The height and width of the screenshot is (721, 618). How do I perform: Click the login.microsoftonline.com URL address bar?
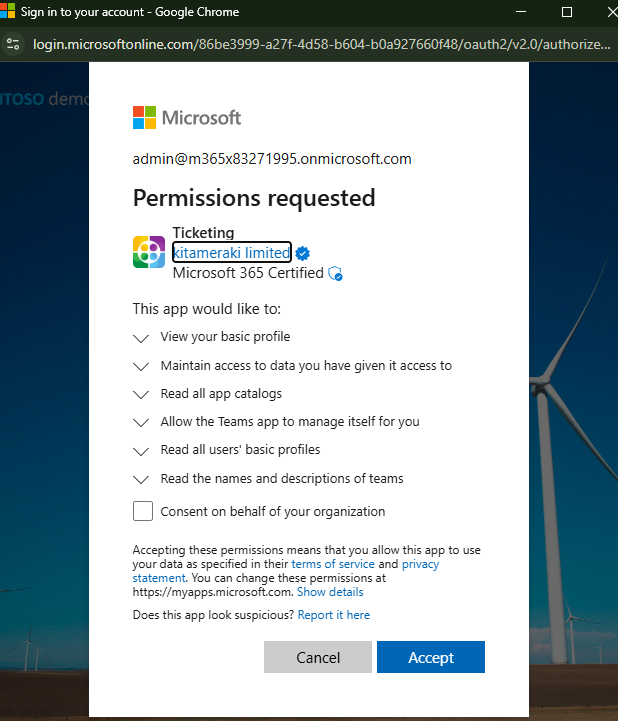tap(322, 44)
